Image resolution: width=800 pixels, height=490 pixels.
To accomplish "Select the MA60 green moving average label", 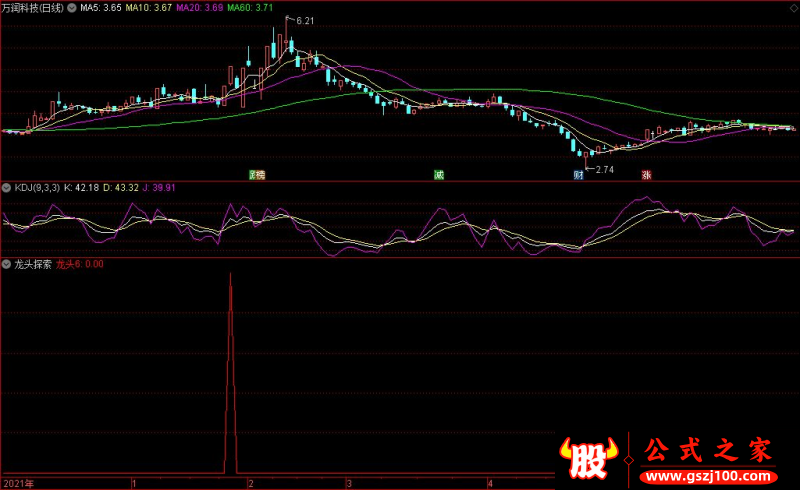I will 250,8.
